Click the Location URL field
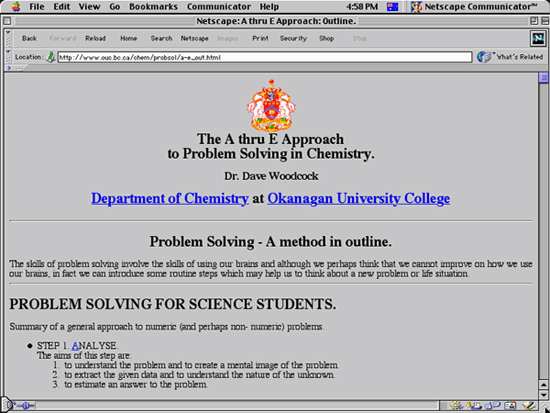 click(265, 57)
